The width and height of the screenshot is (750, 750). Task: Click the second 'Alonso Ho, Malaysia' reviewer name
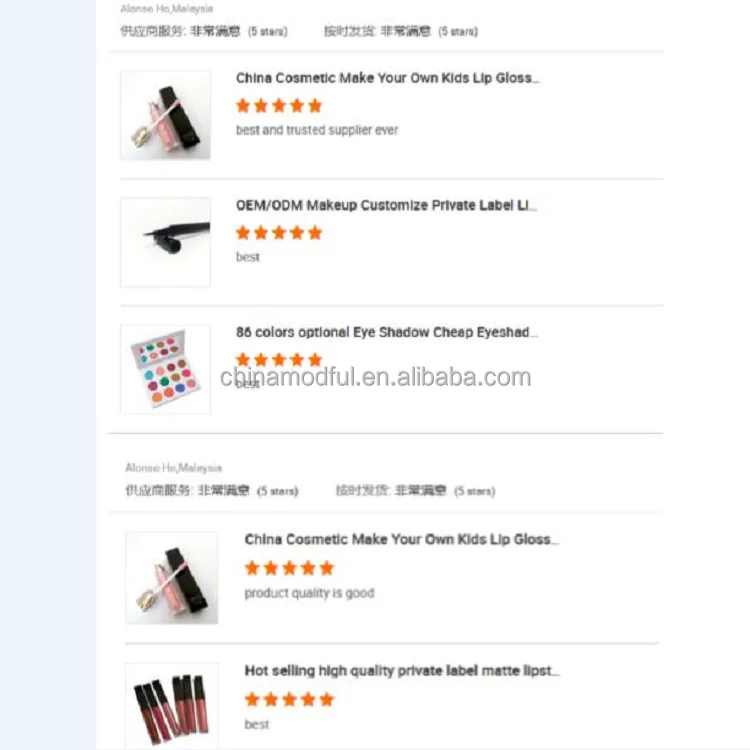click(174, 468)
